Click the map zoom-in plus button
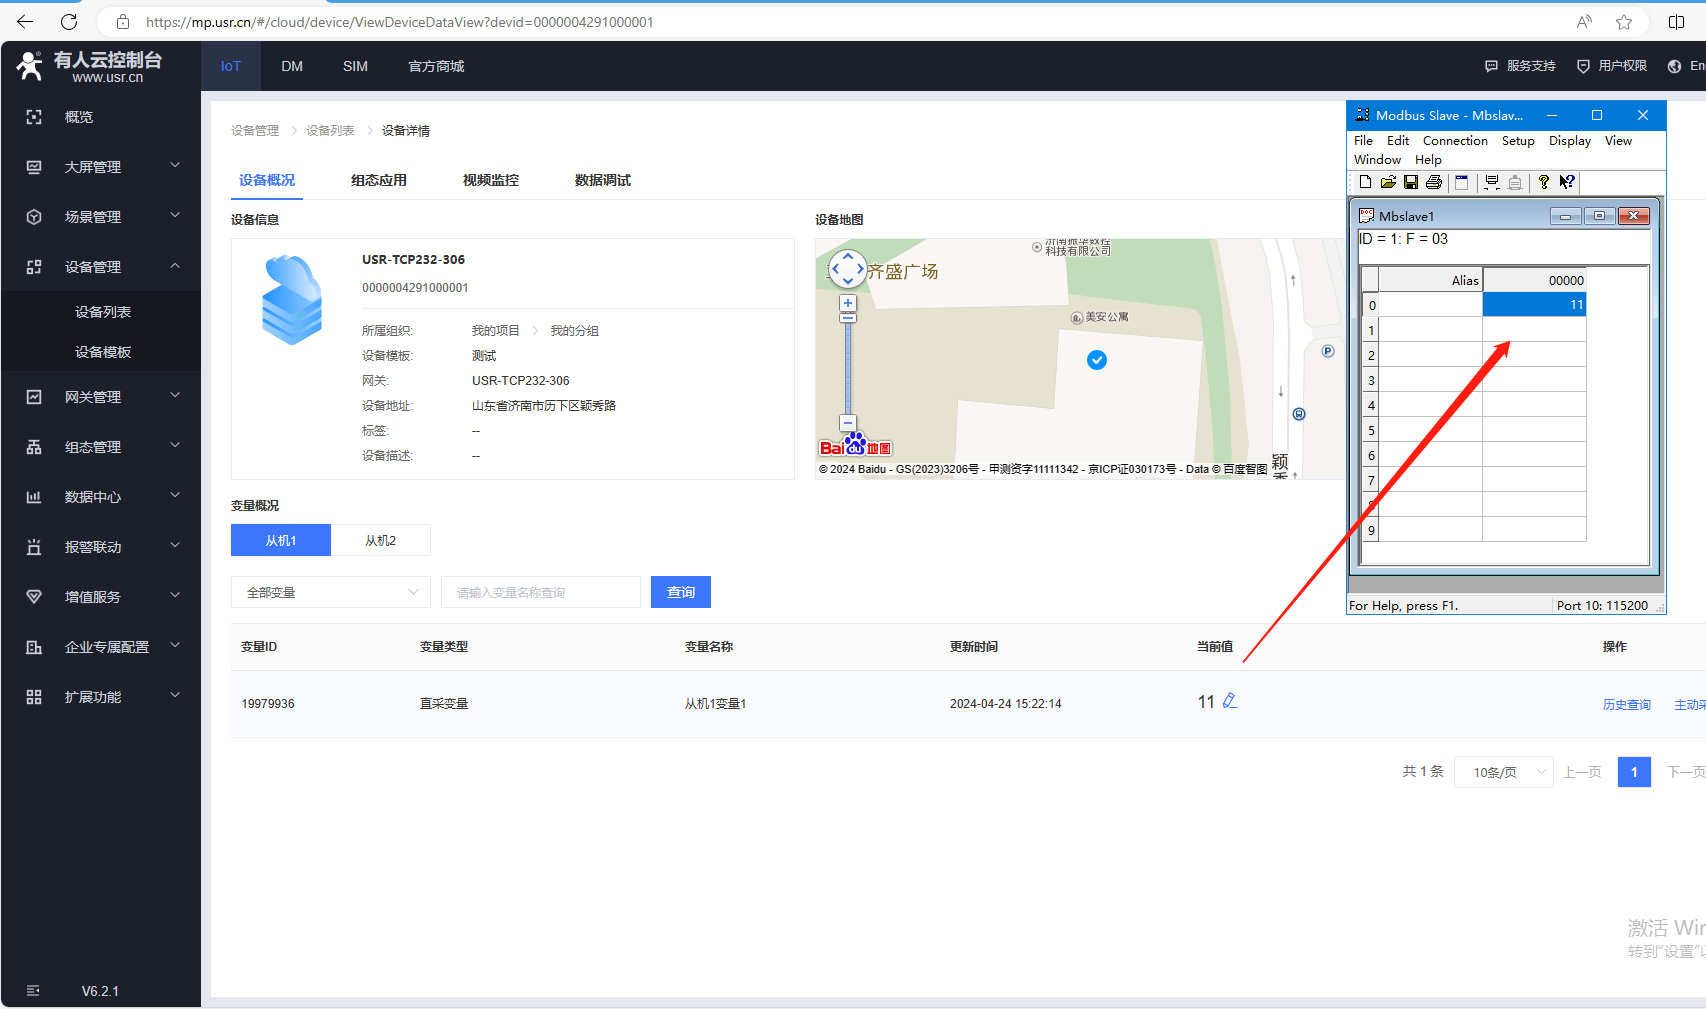 point(848,303)
